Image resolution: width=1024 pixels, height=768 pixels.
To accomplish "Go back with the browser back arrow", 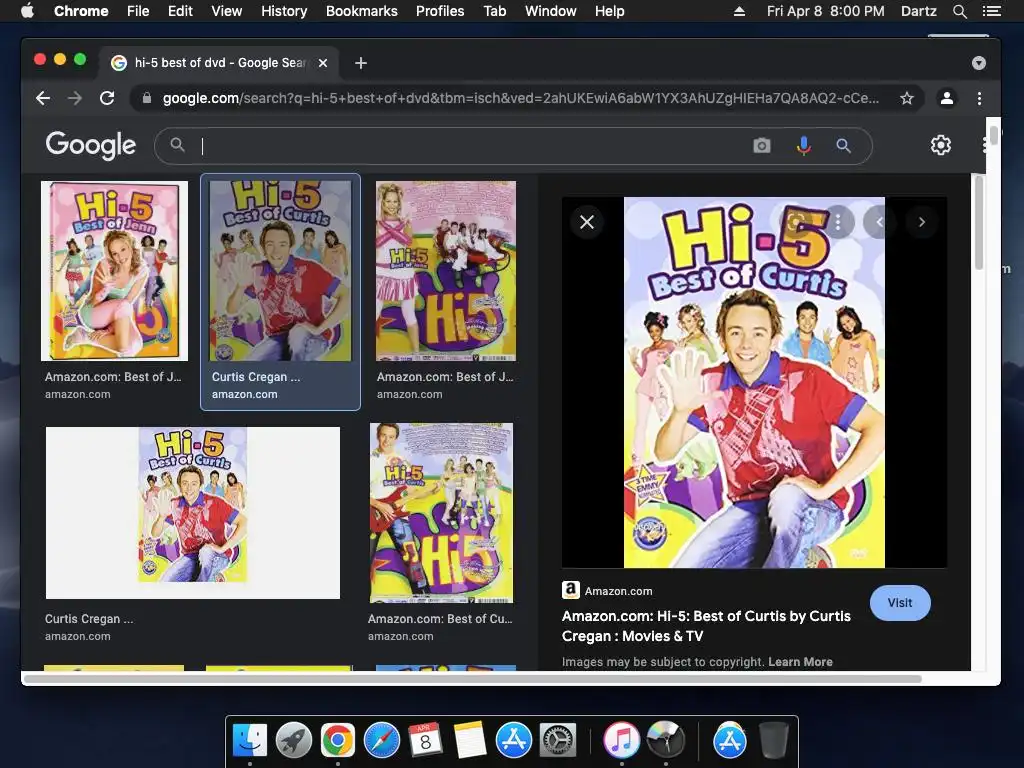I will 43,98.
